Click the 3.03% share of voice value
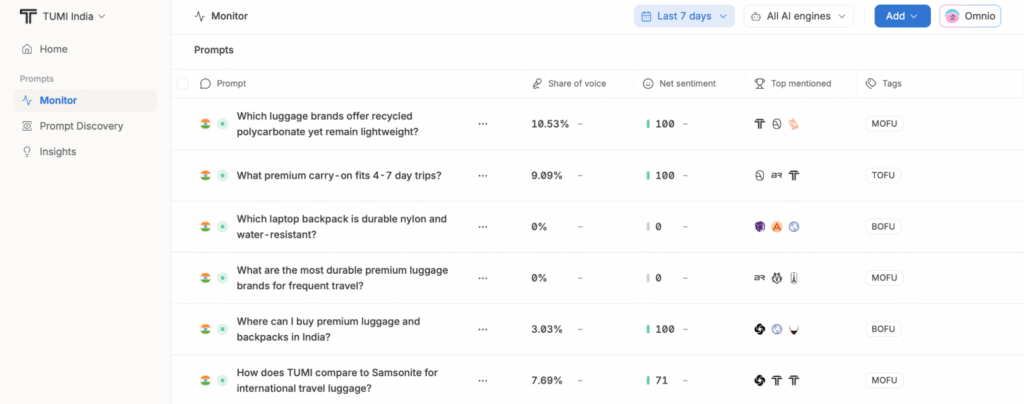 (547, 330)
